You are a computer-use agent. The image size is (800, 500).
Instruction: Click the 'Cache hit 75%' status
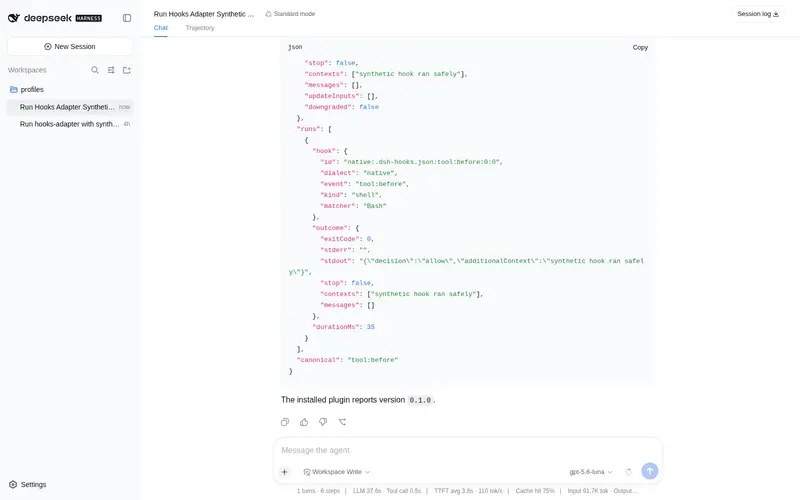coord(535,491)
